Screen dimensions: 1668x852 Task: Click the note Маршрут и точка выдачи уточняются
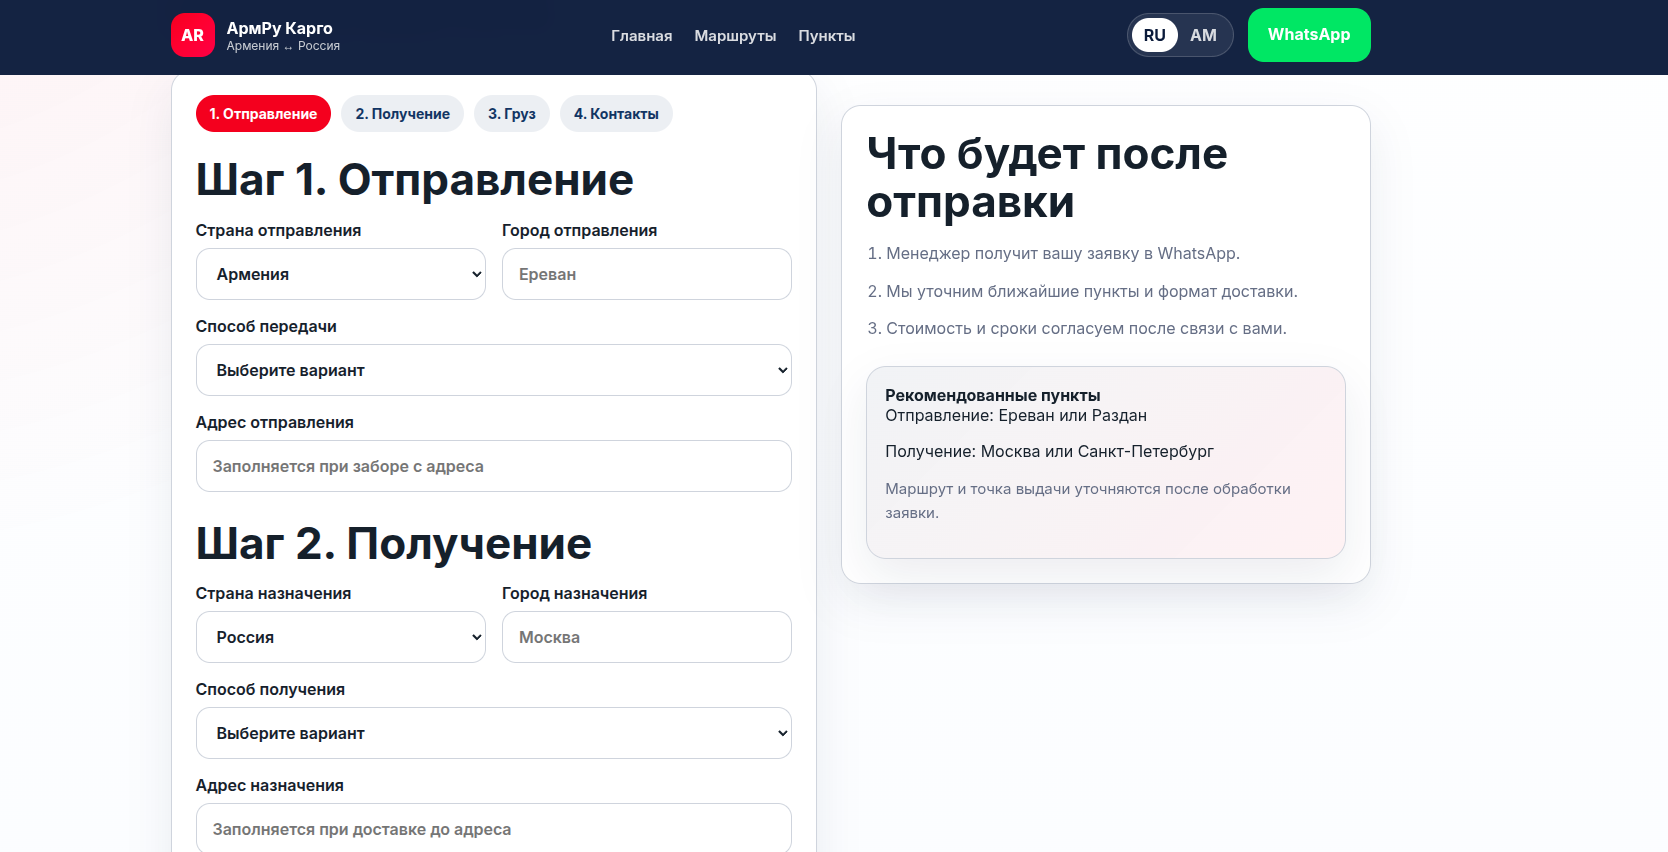[x=1088, y=501]
